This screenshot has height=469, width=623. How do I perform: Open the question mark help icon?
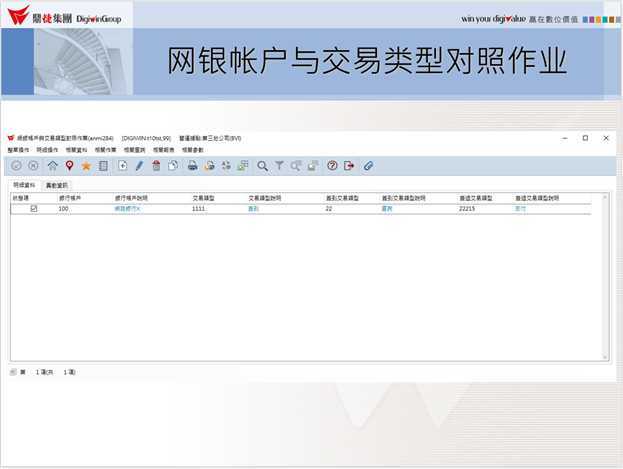[332, 166]
